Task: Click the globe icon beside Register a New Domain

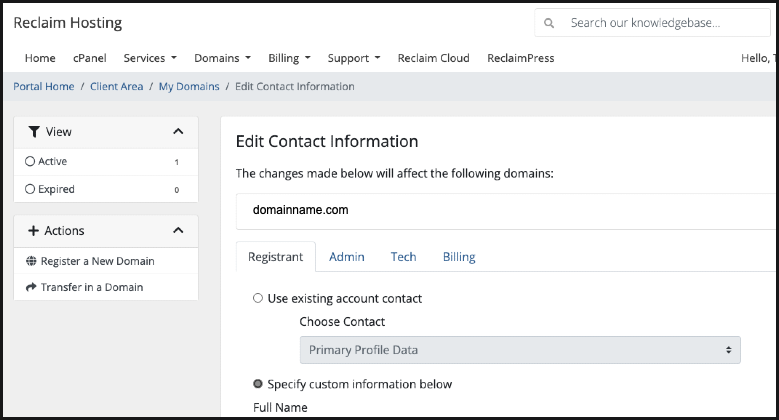Action: pyautogui.click(x=31, y=261)
